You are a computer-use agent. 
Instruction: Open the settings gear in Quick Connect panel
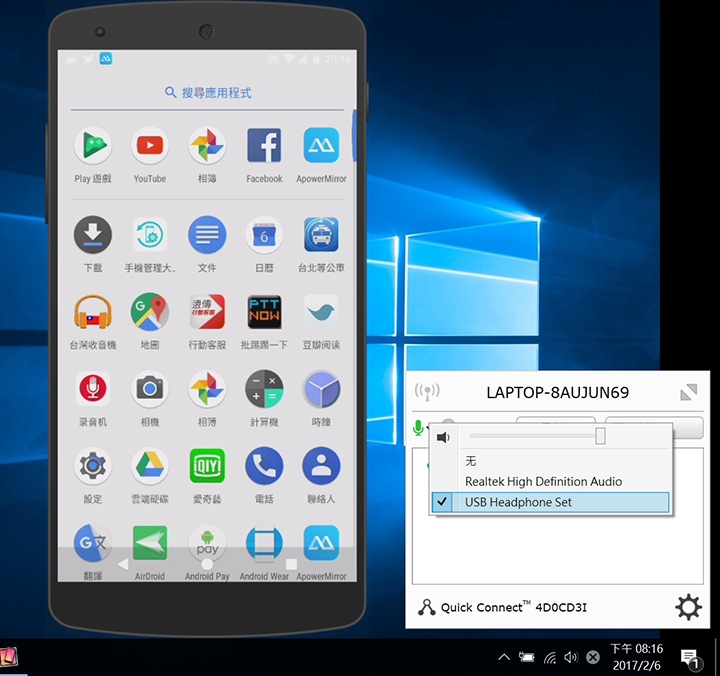688,607
